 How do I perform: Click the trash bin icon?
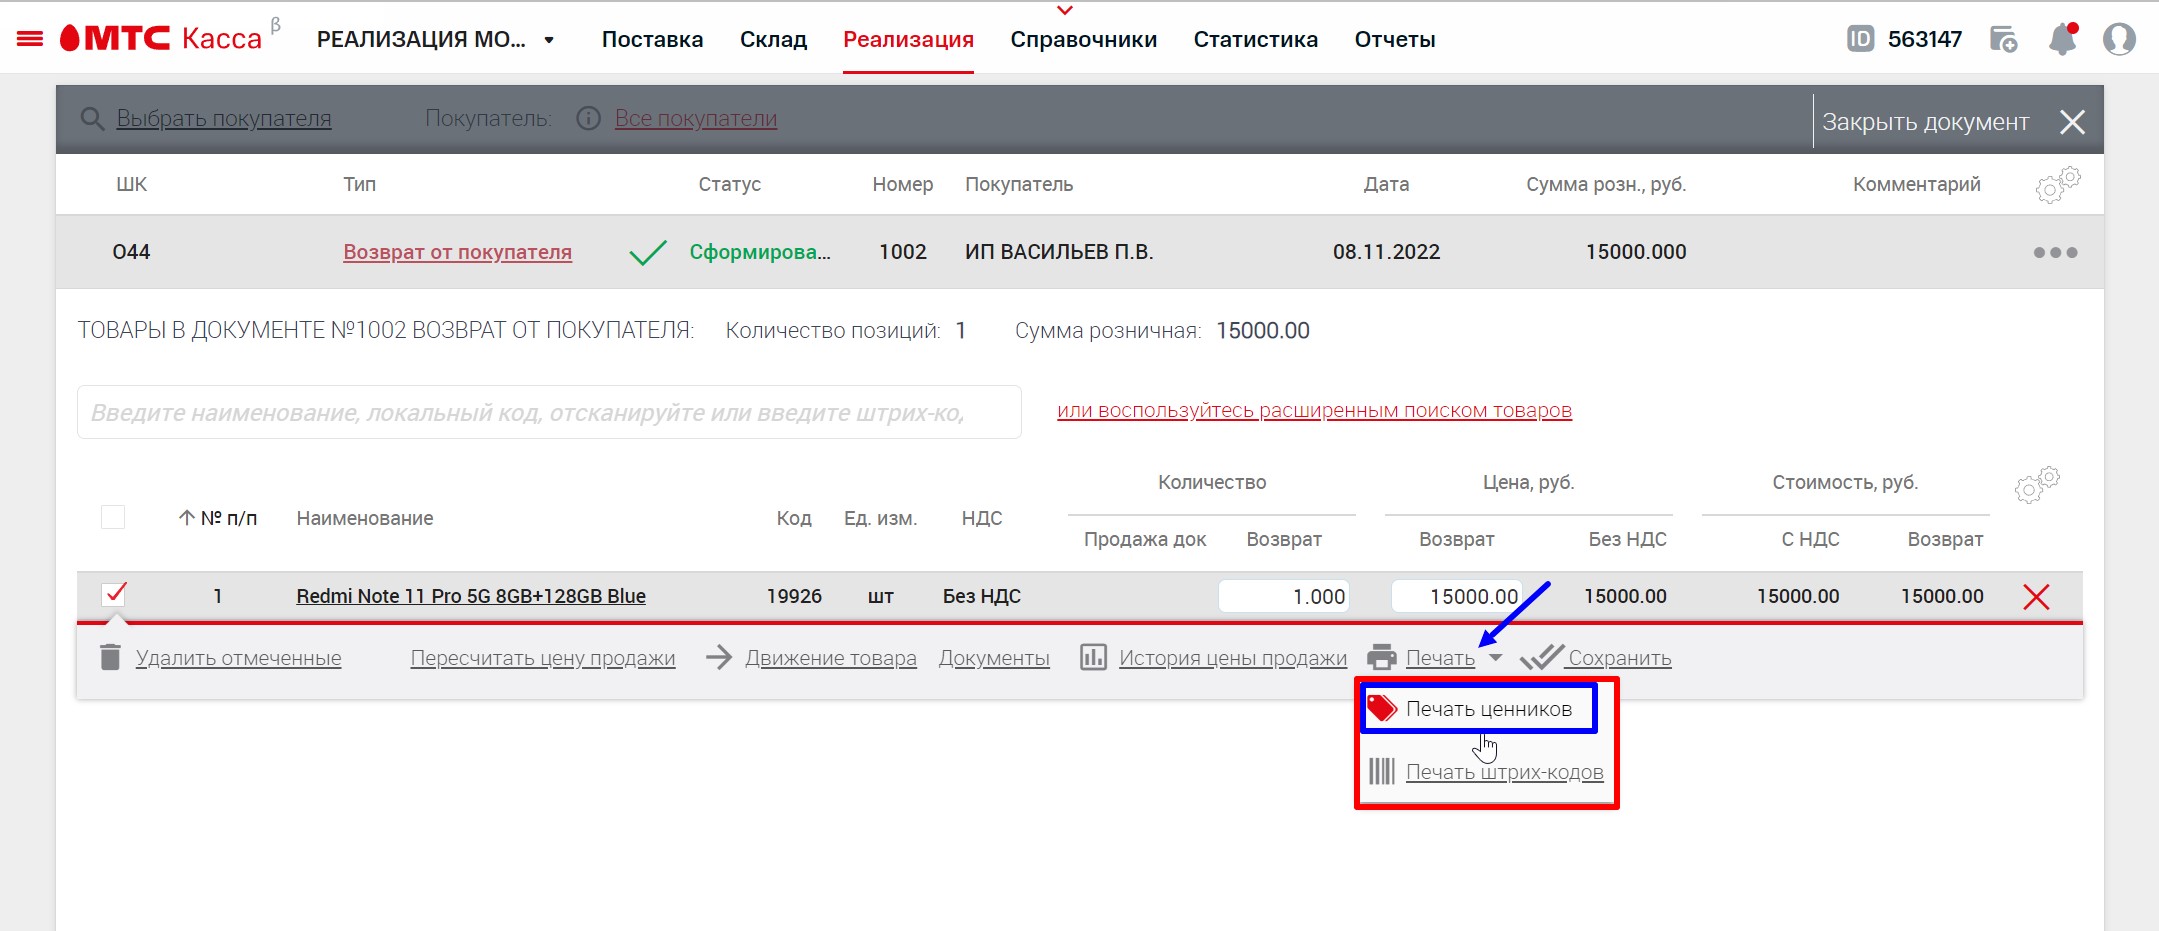[x=111, y=657]
